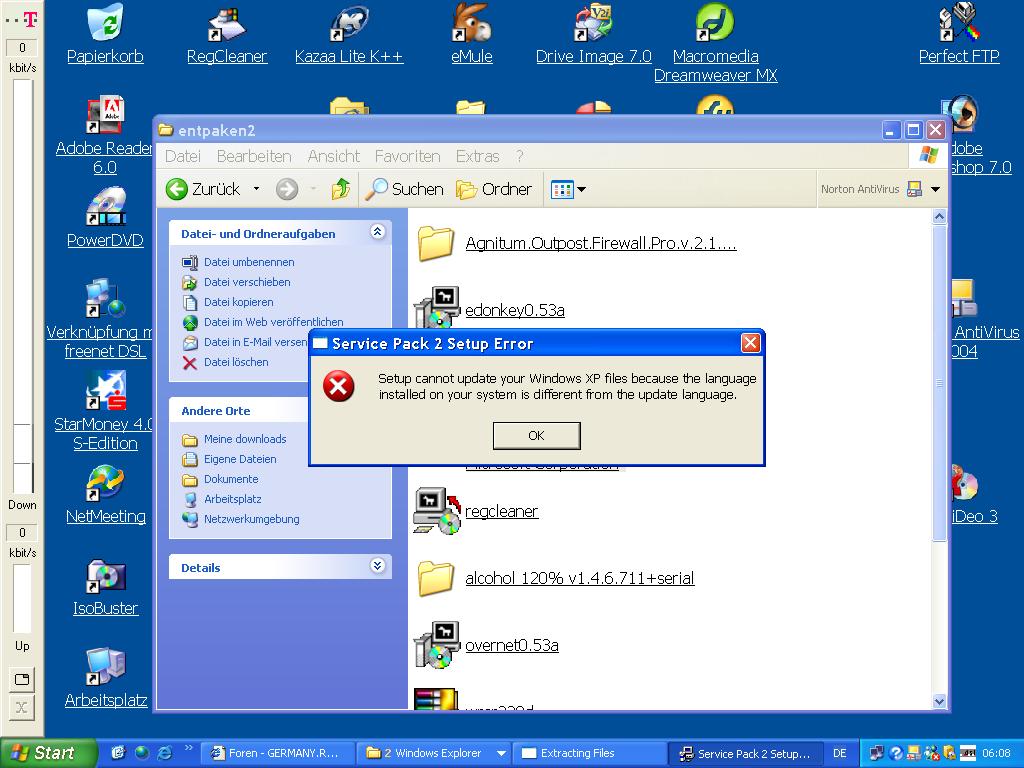Screen dimensions: 1024x768
Task: Click the DE language indicator
Action: coord(839,754)
